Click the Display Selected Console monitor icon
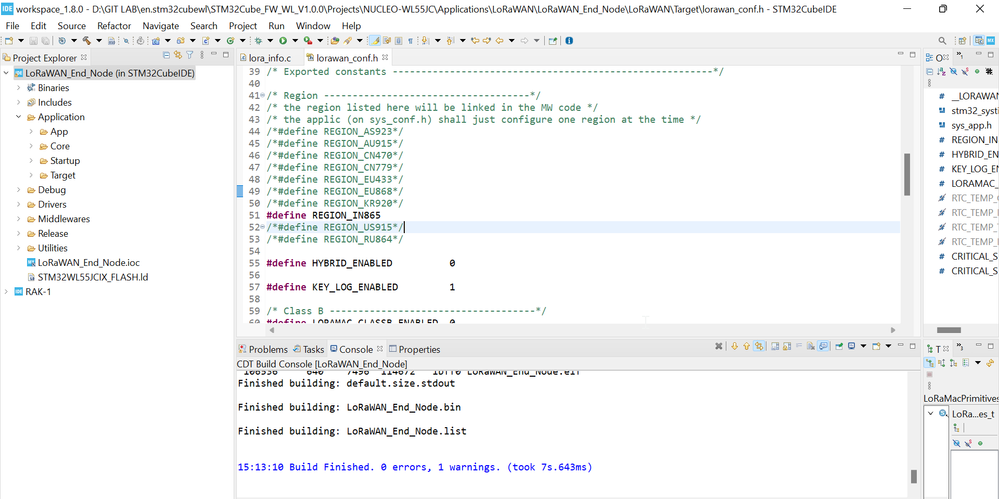The width and height of the screenshot is (999, 499). coord(851,346)
